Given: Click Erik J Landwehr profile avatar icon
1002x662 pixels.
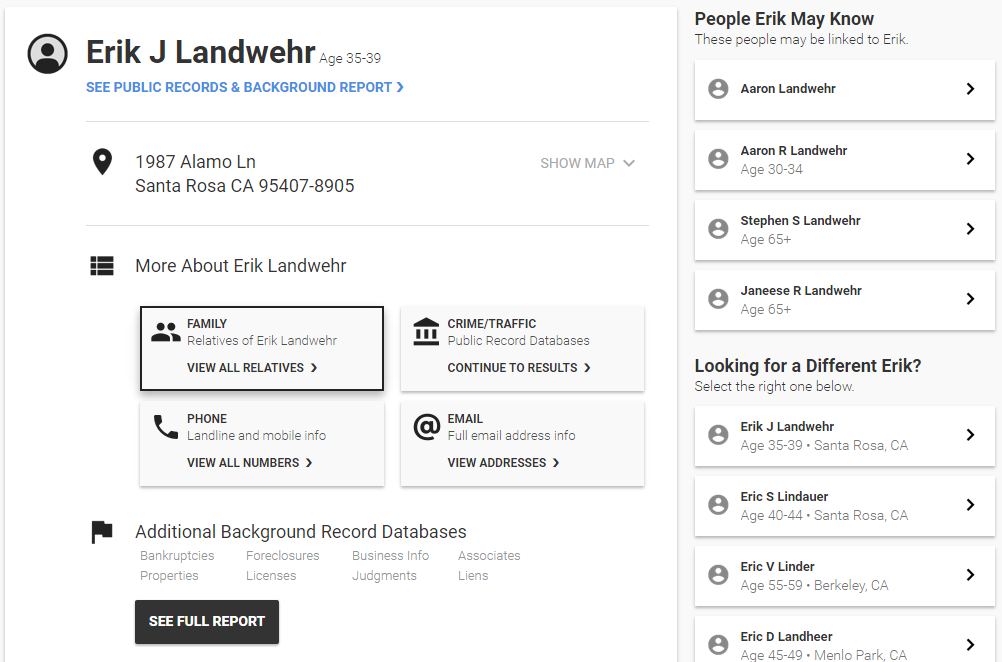Looking at the screenshot, I should (47, 54).
